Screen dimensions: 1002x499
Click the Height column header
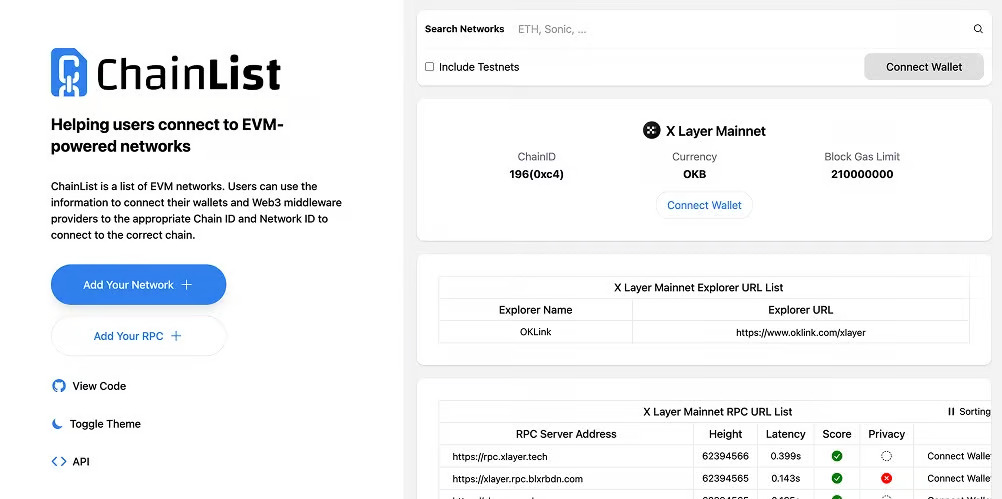pyautogui.click(x=725, y=434)
